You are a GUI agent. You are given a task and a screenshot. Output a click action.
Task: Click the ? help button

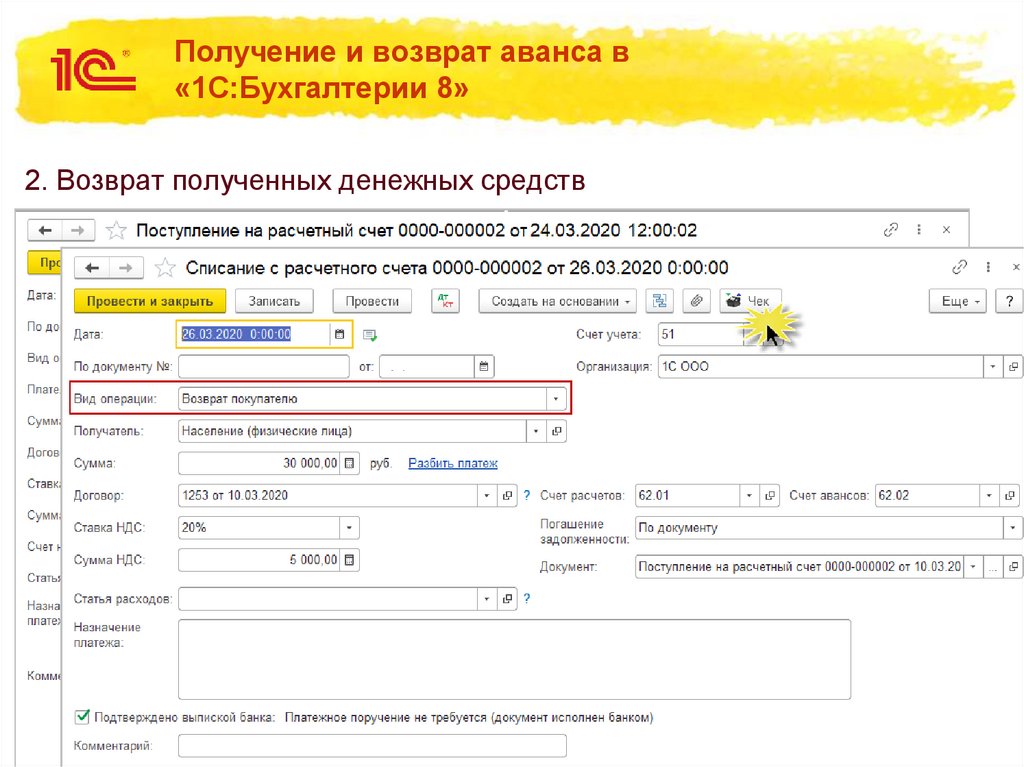[x=1009, y=301]
